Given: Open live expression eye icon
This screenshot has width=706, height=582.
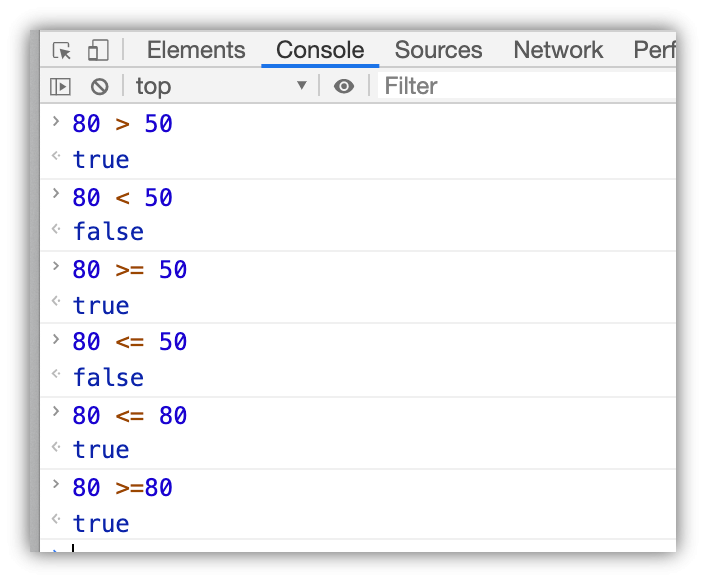Looking at the screenshot, I should [344, 87].
